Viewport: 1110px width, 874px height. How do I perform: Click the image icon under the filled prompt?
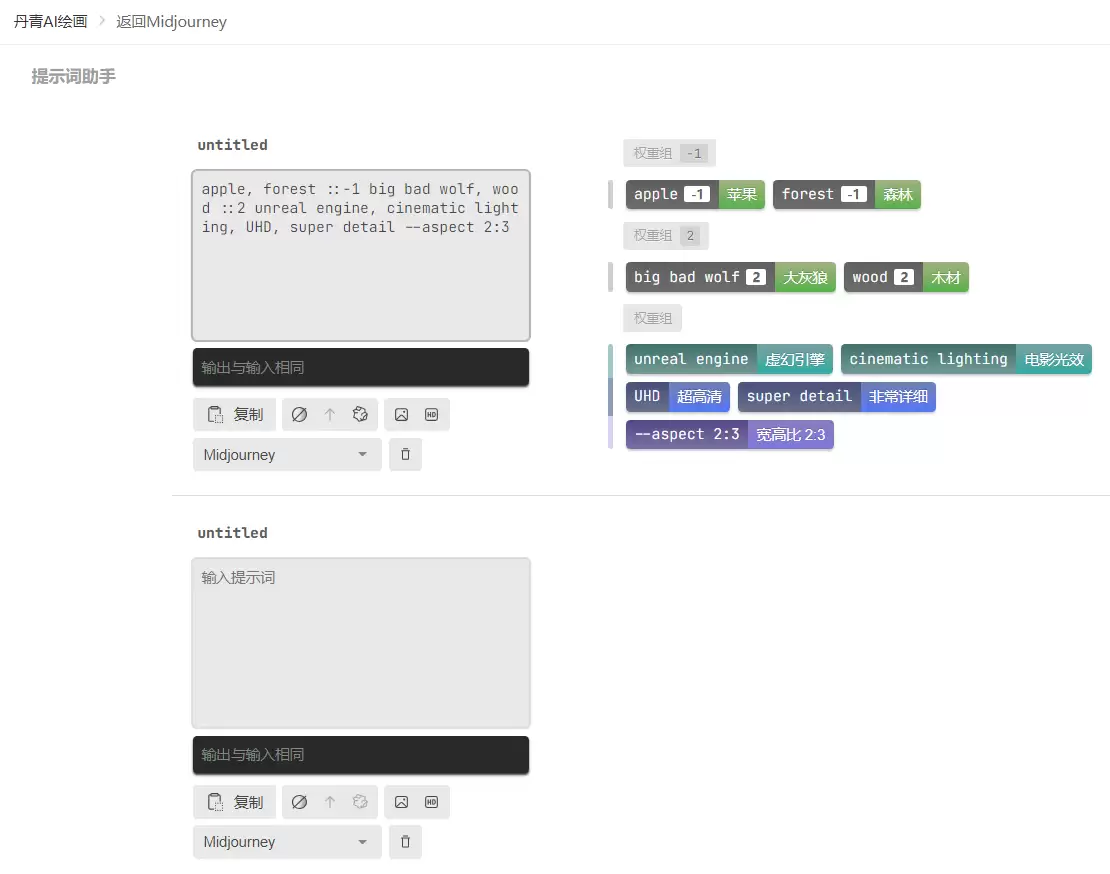tap(401, 415)
